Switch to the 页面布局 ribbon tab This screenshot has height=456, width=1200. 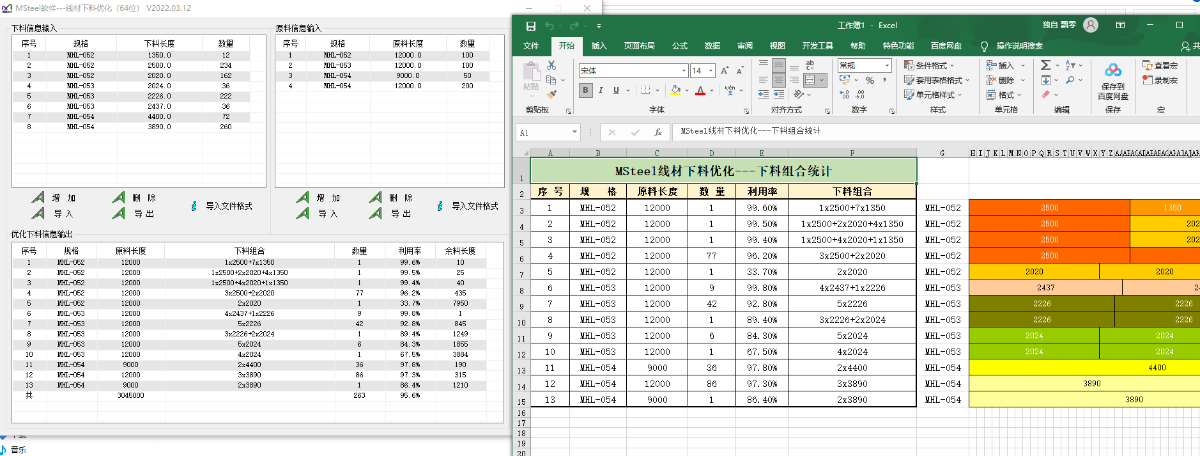pos(638,45)
